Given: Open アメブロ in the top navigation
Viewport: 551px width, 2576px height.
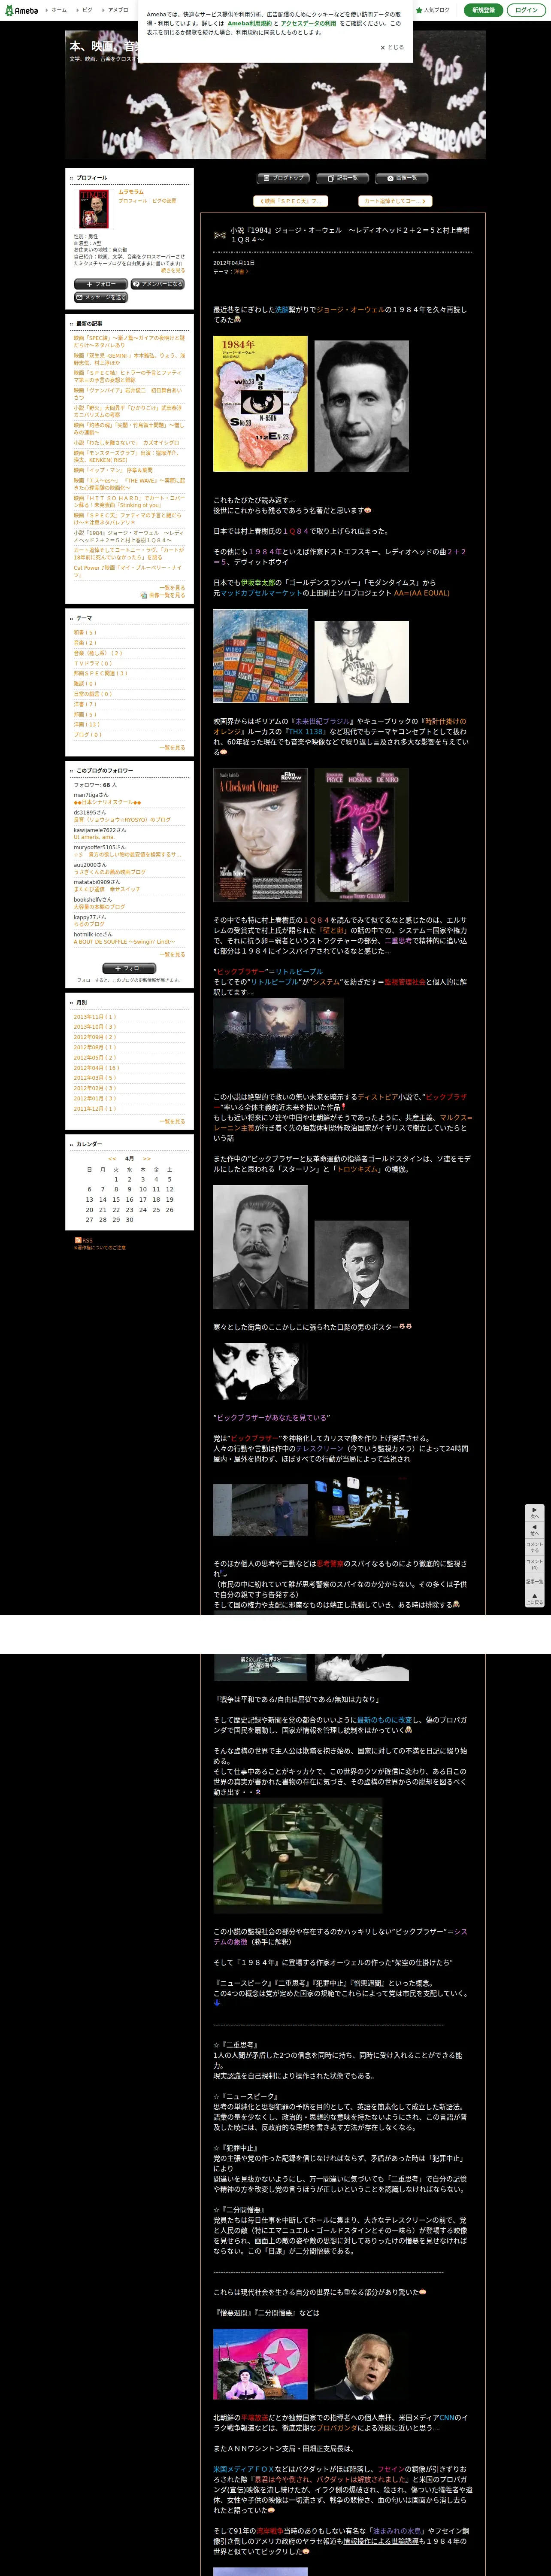Looking at the screenshot, I should pyautogui.click(x=116, y=10).
